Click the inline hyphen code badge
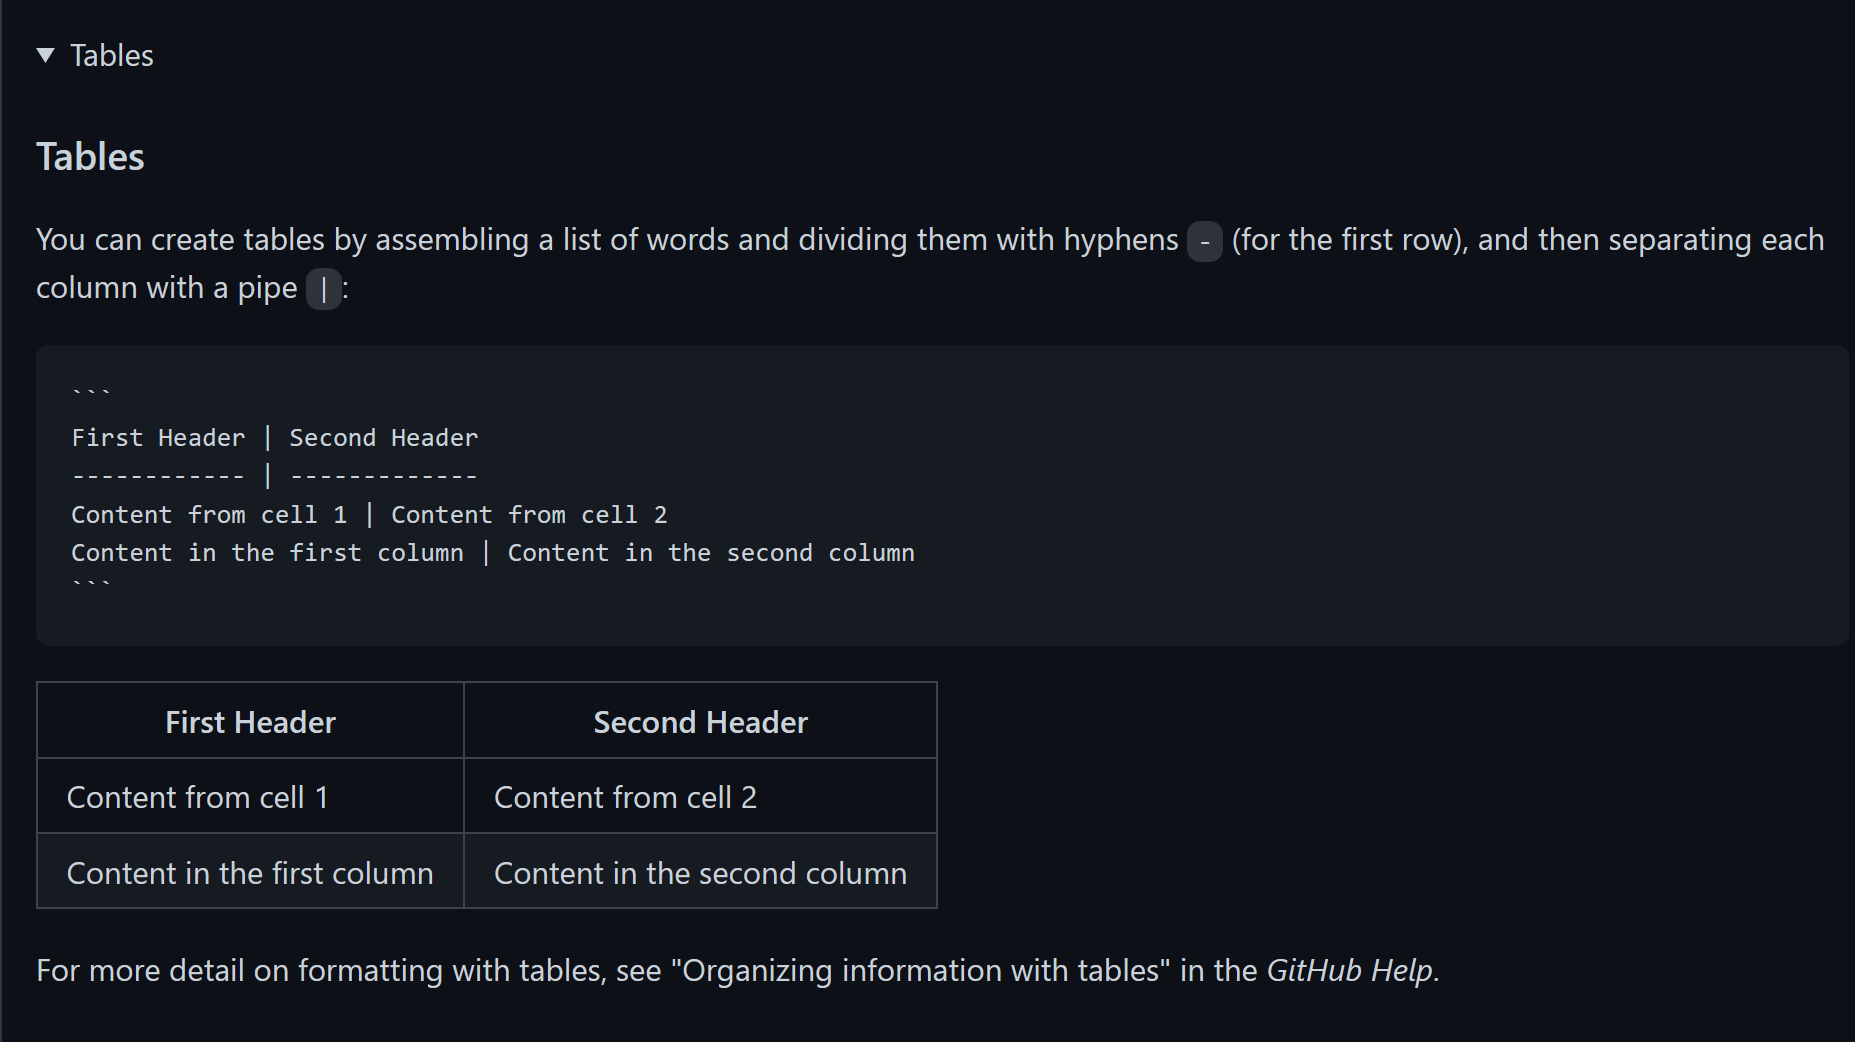 click(1204, 241)
